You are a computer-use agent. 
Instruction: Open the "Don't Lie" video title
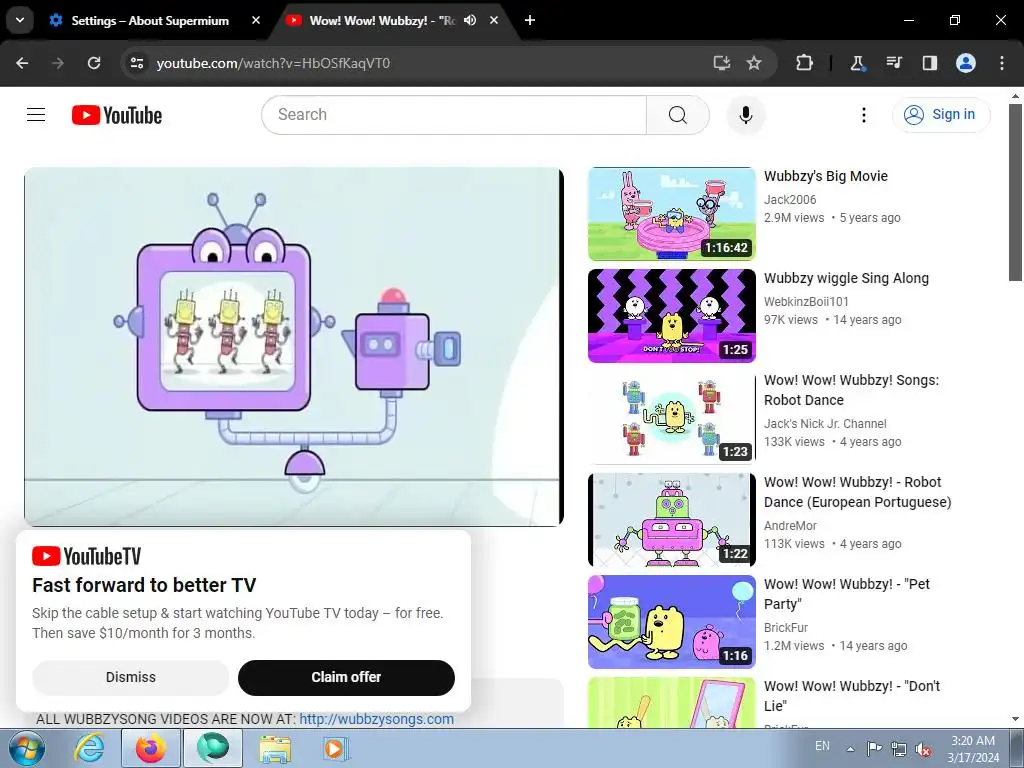pyautogui.click(x=852, y=696)
